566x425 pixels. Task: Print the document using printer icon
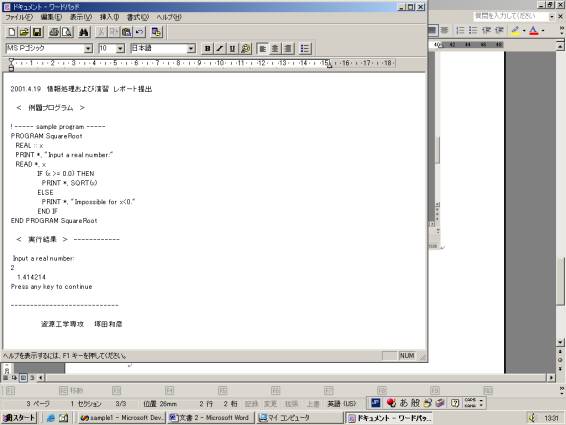(54, 32)
